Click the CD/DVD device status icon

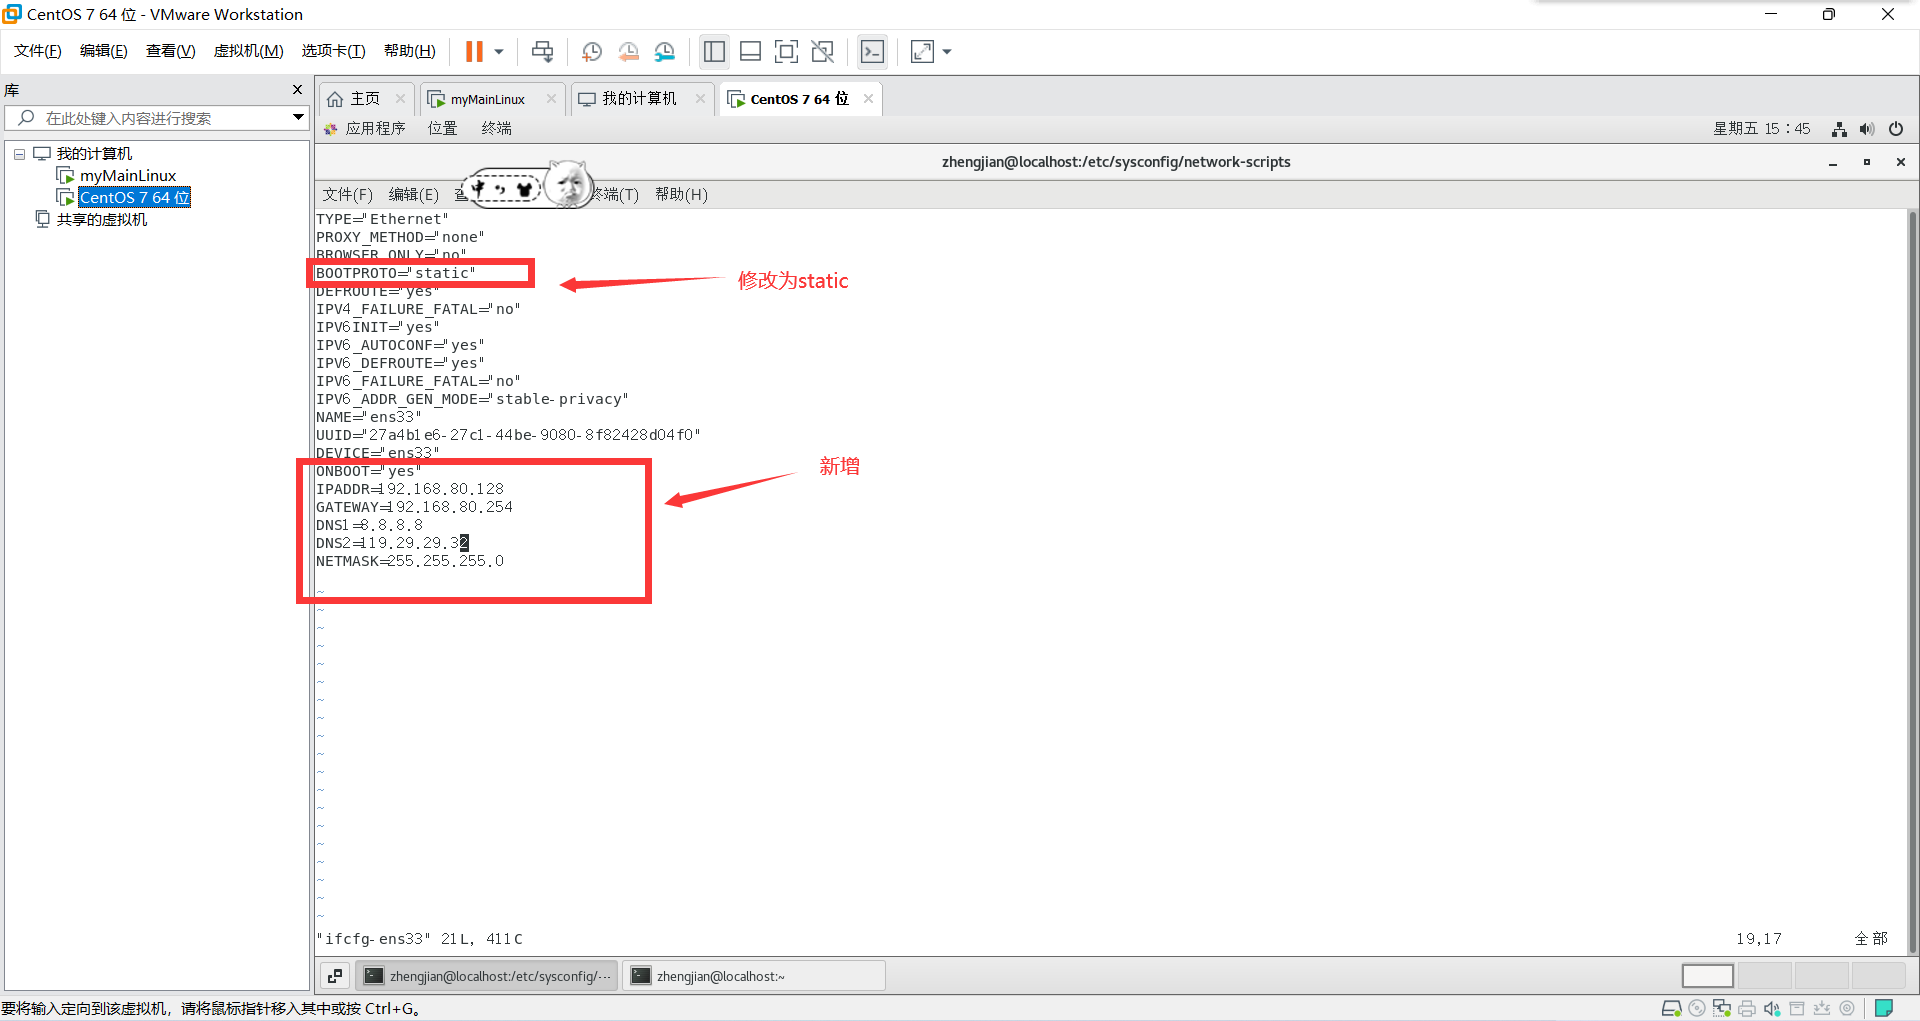click(1697, 1008)
